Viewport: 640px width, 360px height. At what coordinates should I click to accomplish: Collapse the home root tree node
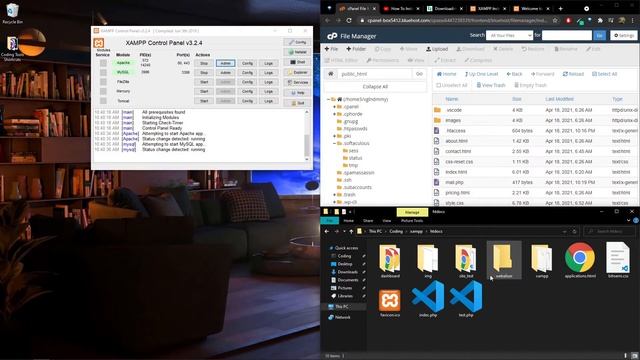point(328,99)
